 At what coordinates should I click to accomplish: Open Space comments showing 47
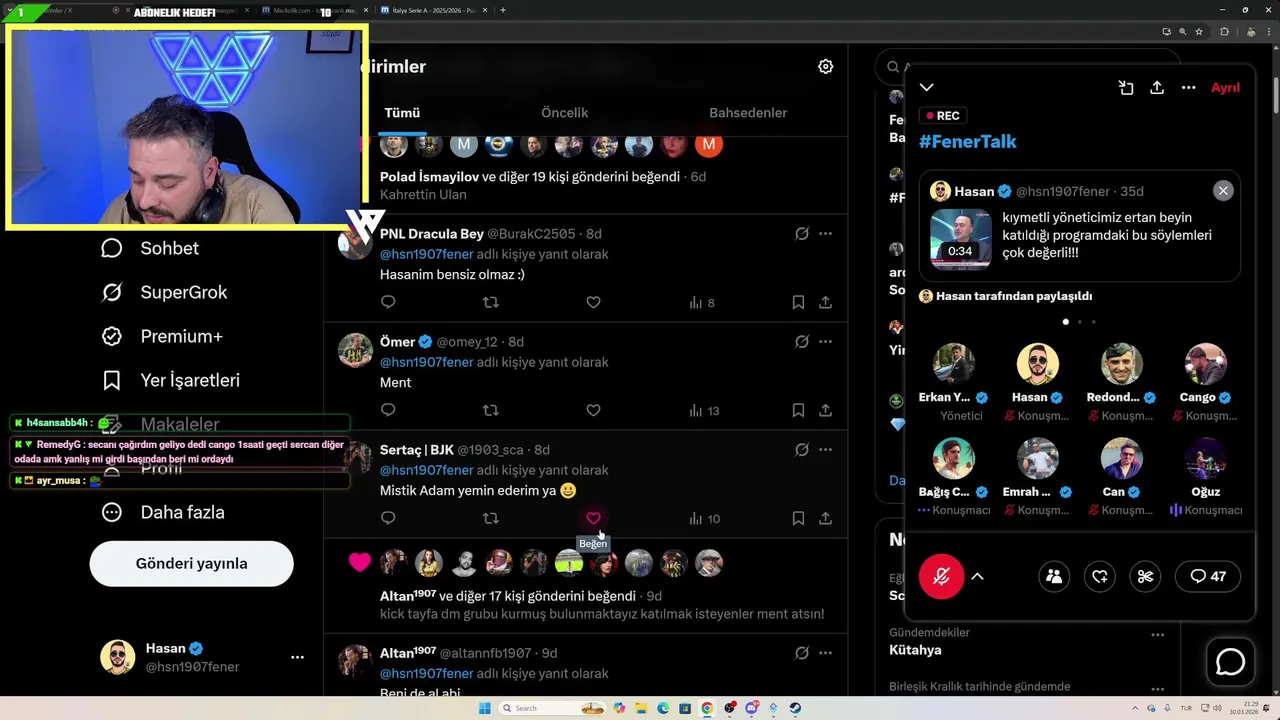pos(1208,576)
